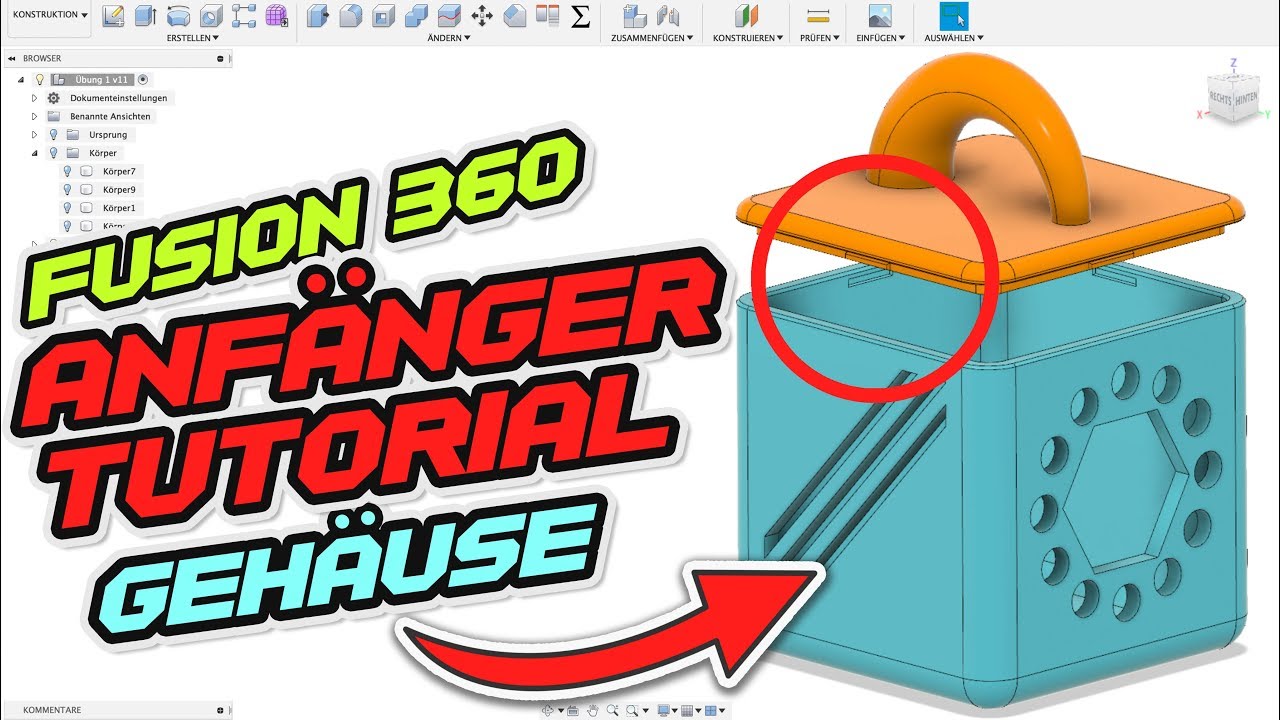The image size is (1280, 720).
Task: Expand the Benannte Ansichten node
Action: click(34, 116)
